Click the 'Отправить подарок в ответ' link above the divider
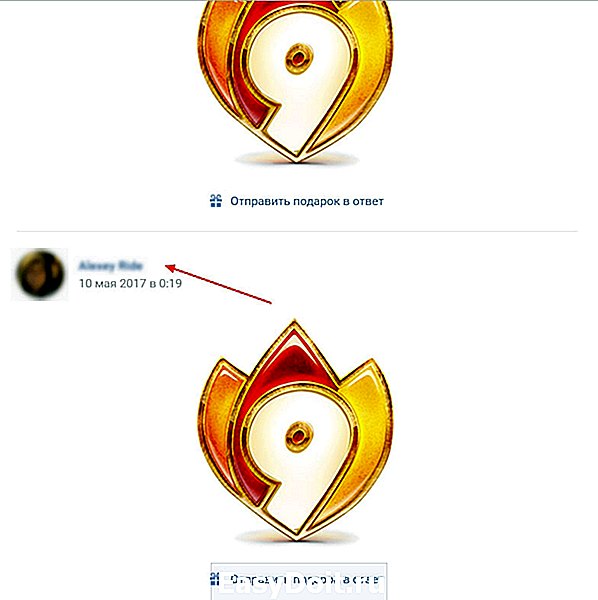The height and width of the screenshot is (600, 598). click(306, 201)
